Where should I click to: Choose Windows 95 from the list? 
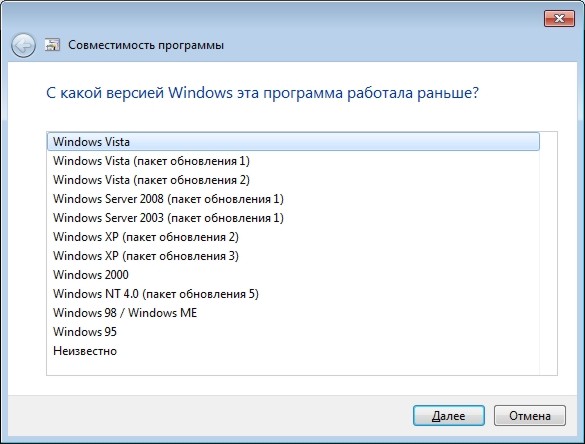[293, 332]
